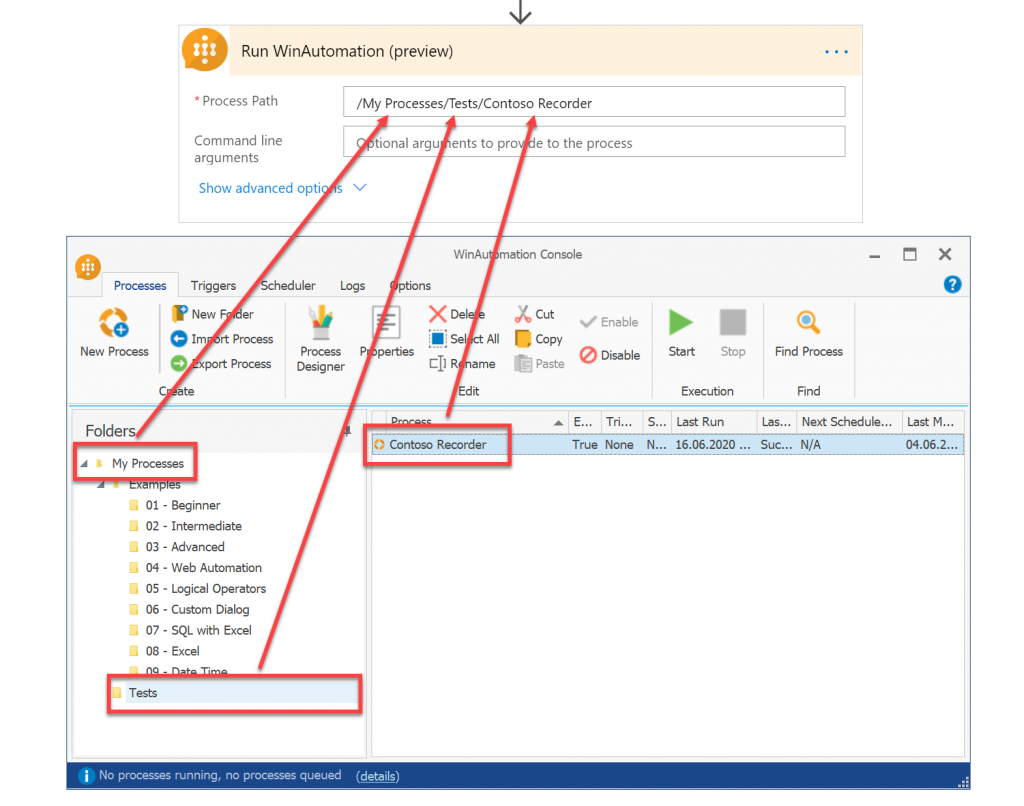
Task: Select the My Processes folder
Action: (x=148, y=463)
